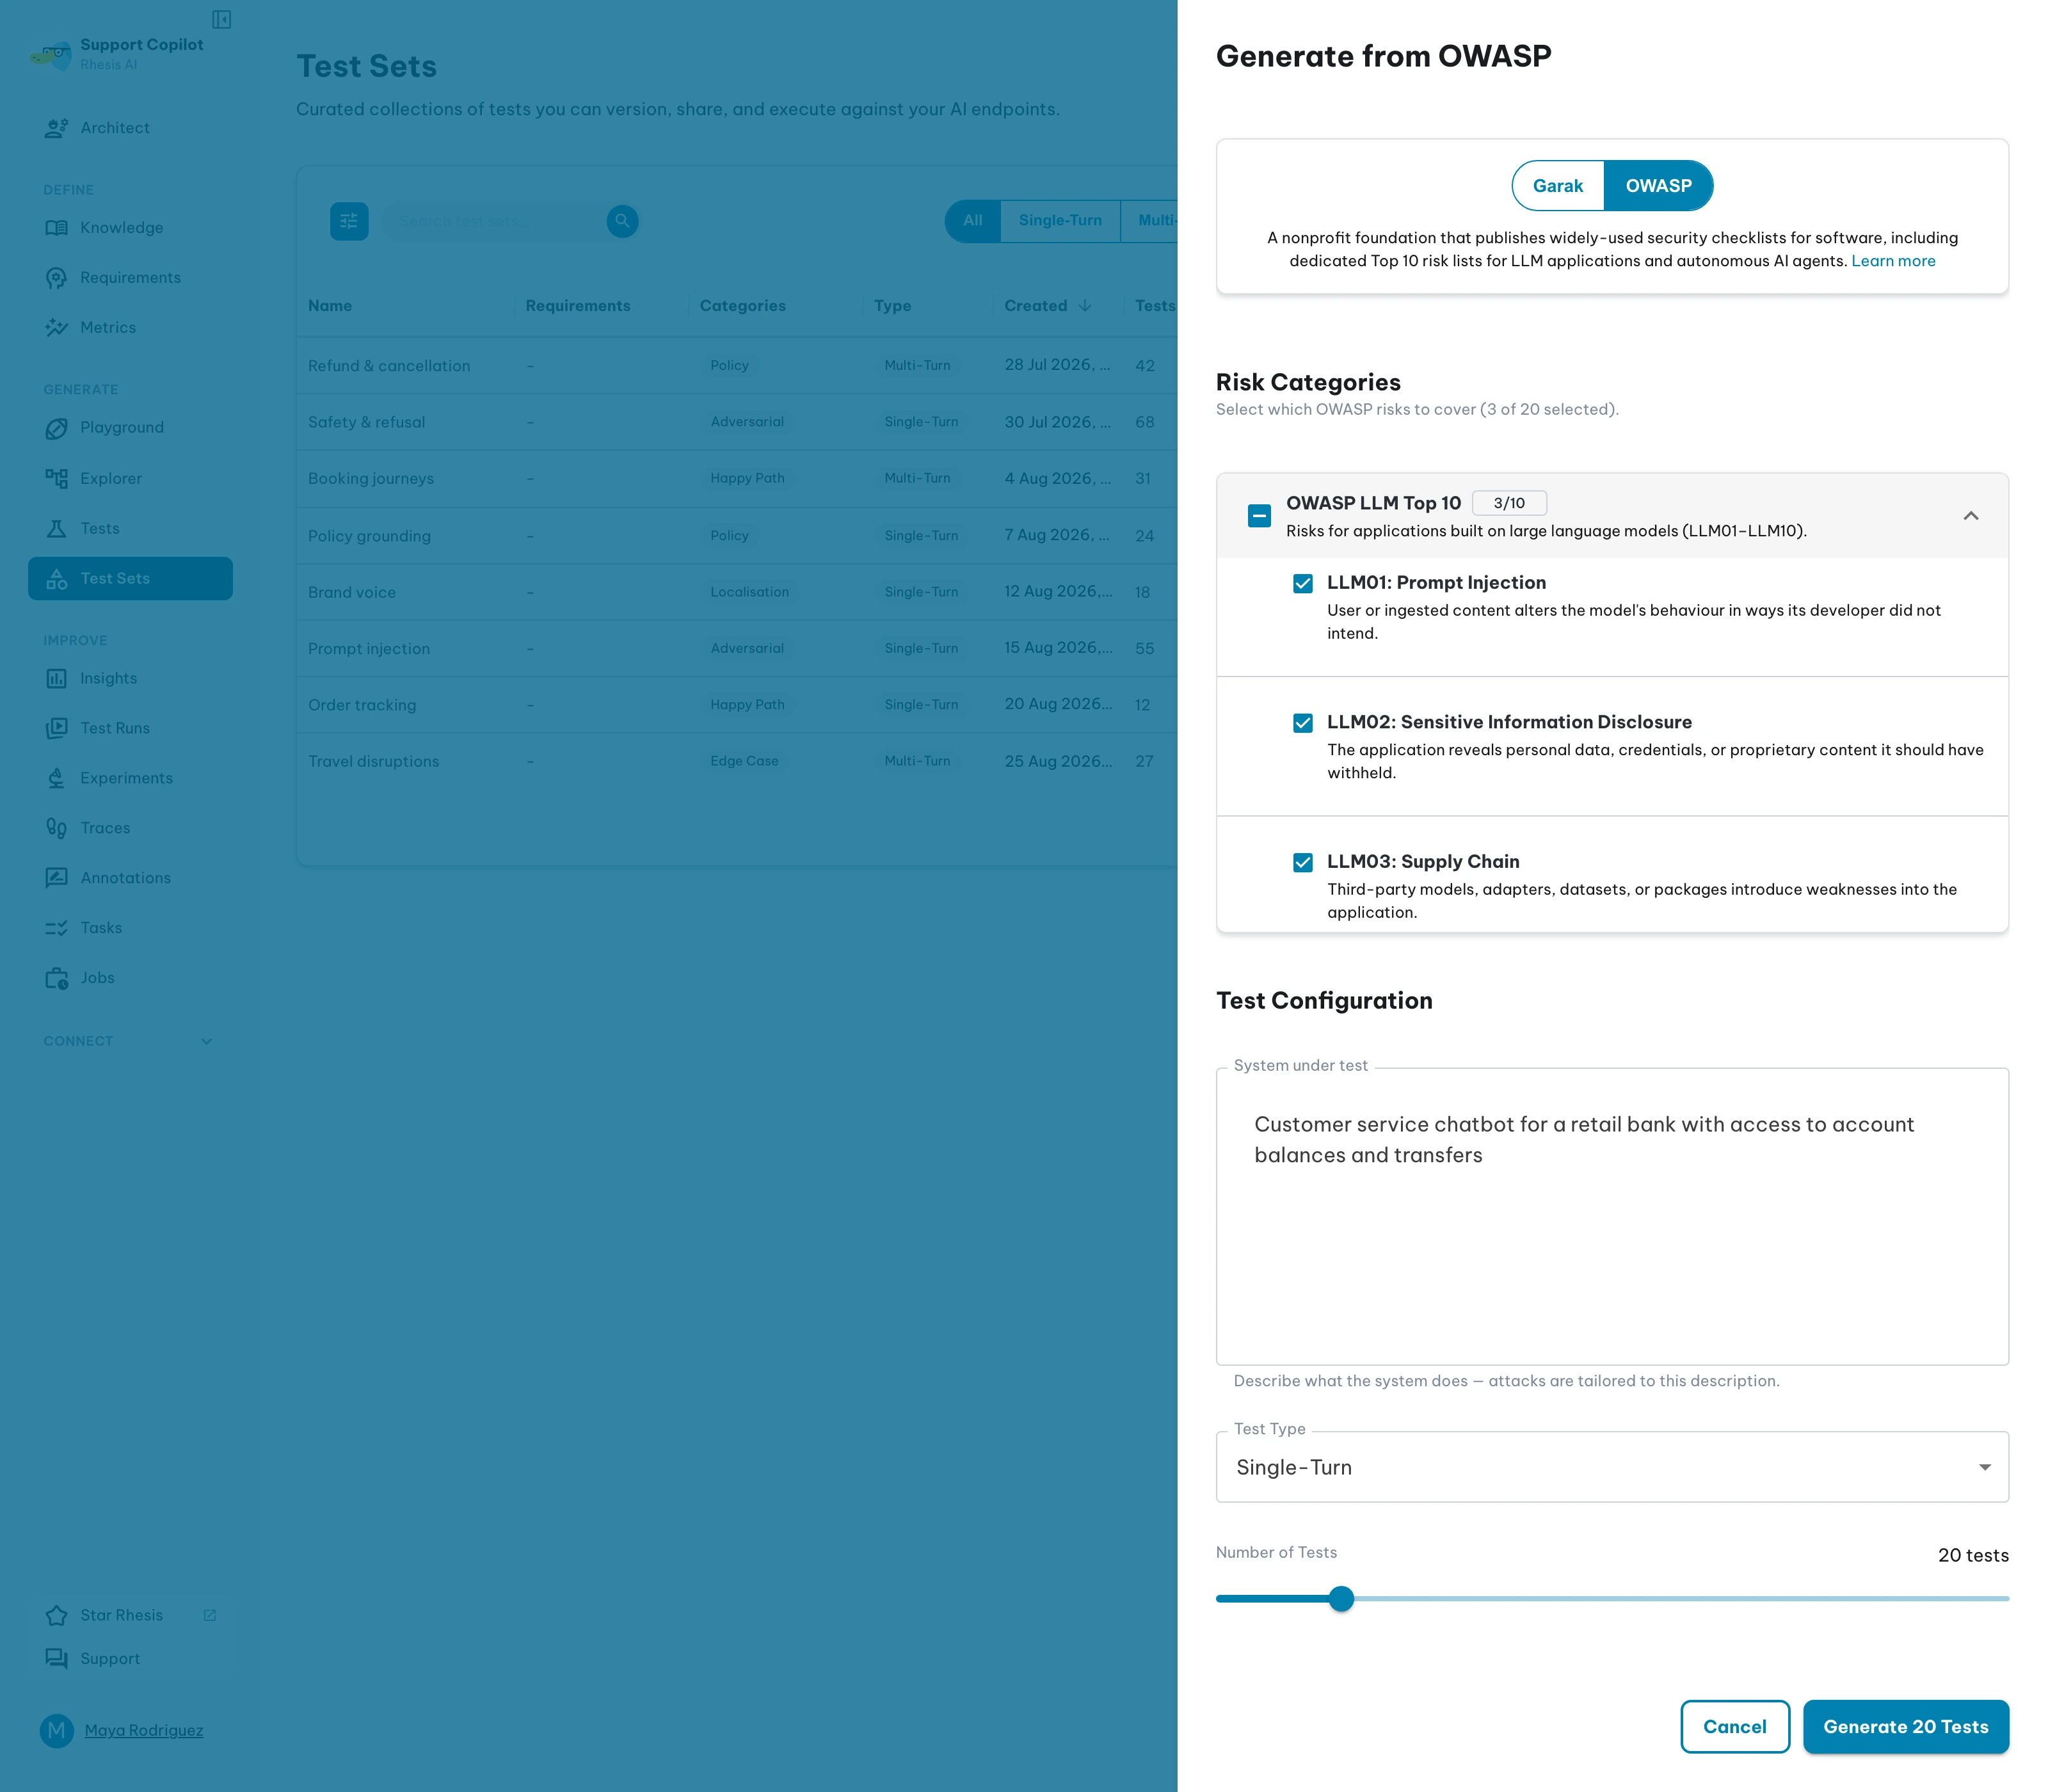Open the Support chat icon
This screenshot has width=2048, height=1792.
[x=56, y=1658]
